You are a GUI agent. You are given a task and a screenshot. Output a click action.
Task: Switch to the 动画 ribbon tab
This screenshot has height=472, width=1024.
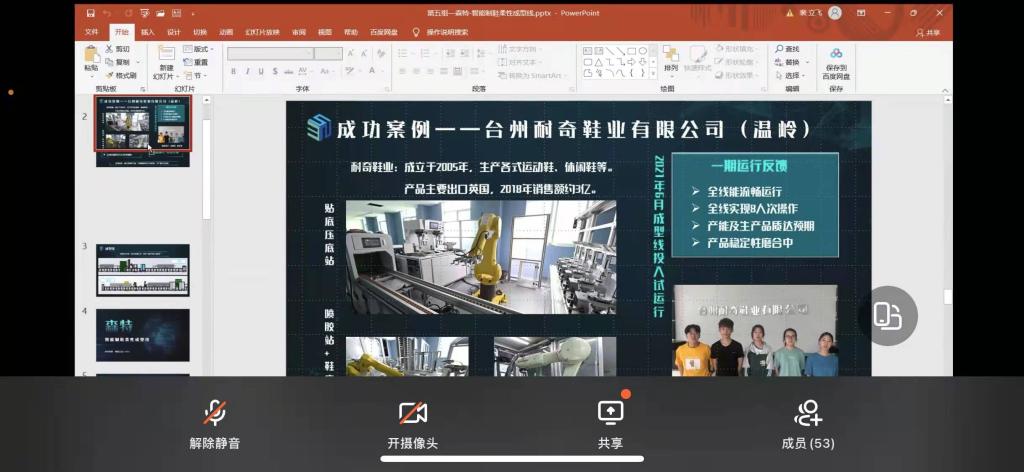point(226,32)
